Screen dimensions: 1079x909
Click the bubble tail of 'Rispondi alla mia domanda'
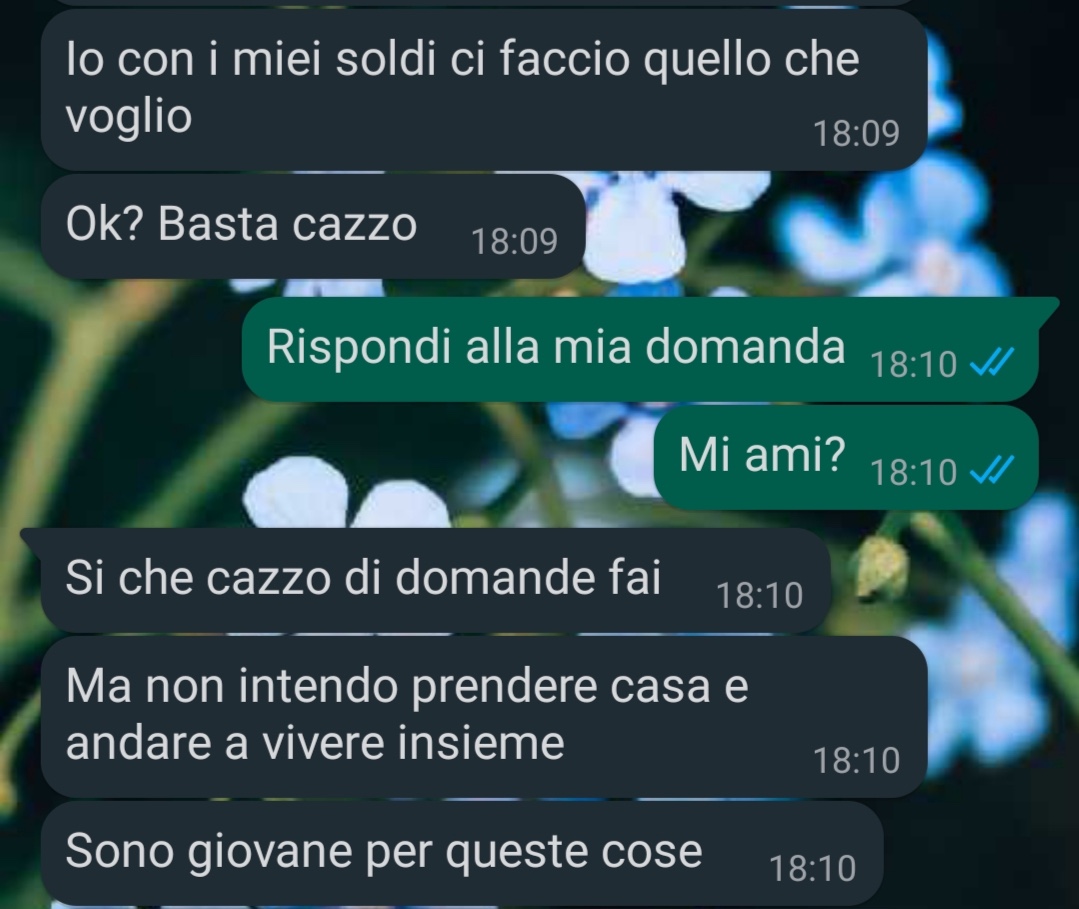(1047, 307)
